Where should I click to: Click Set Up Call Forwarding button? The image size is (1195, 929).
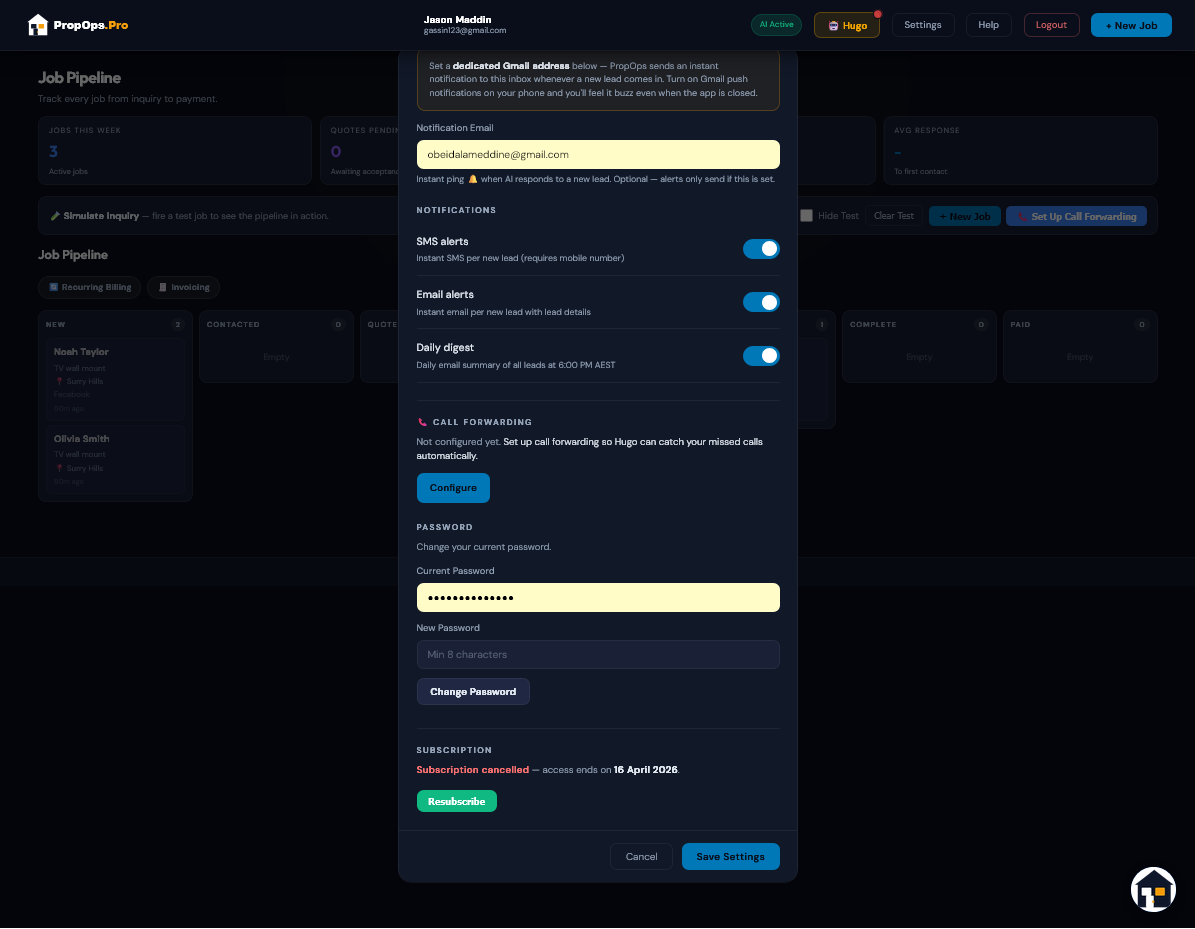coord(1076,216)
